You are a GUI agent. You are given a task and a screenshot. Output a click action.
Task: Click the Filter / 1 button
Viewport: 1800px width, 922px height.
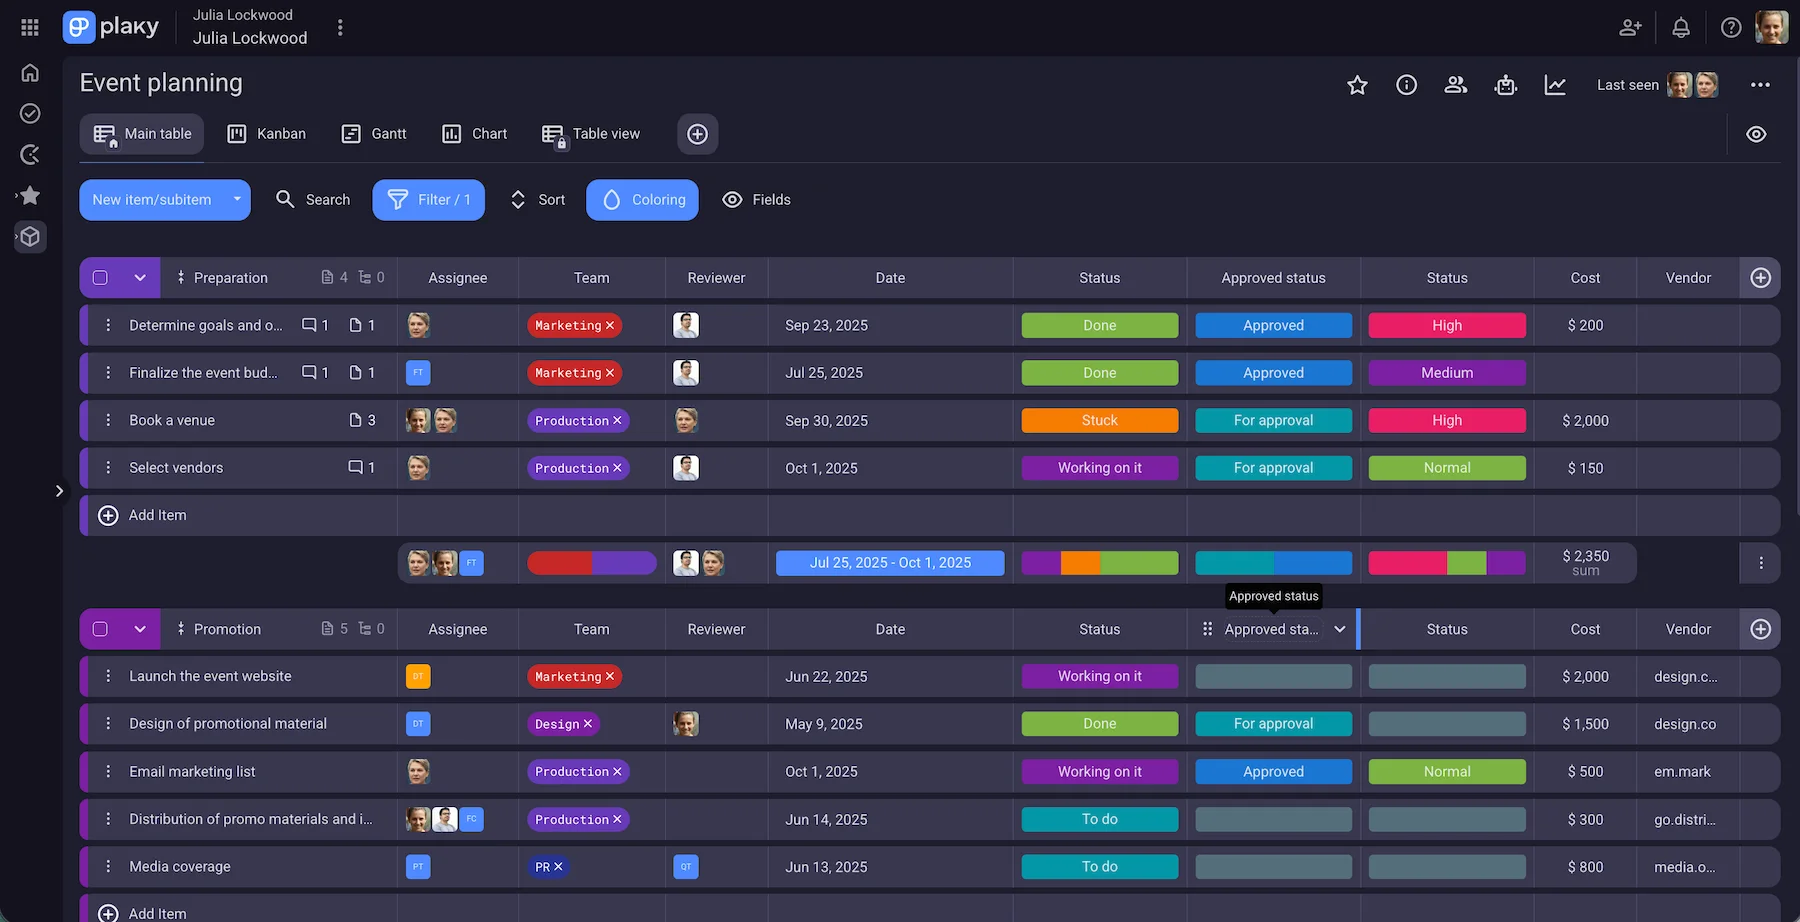click(x=428, y=199)
